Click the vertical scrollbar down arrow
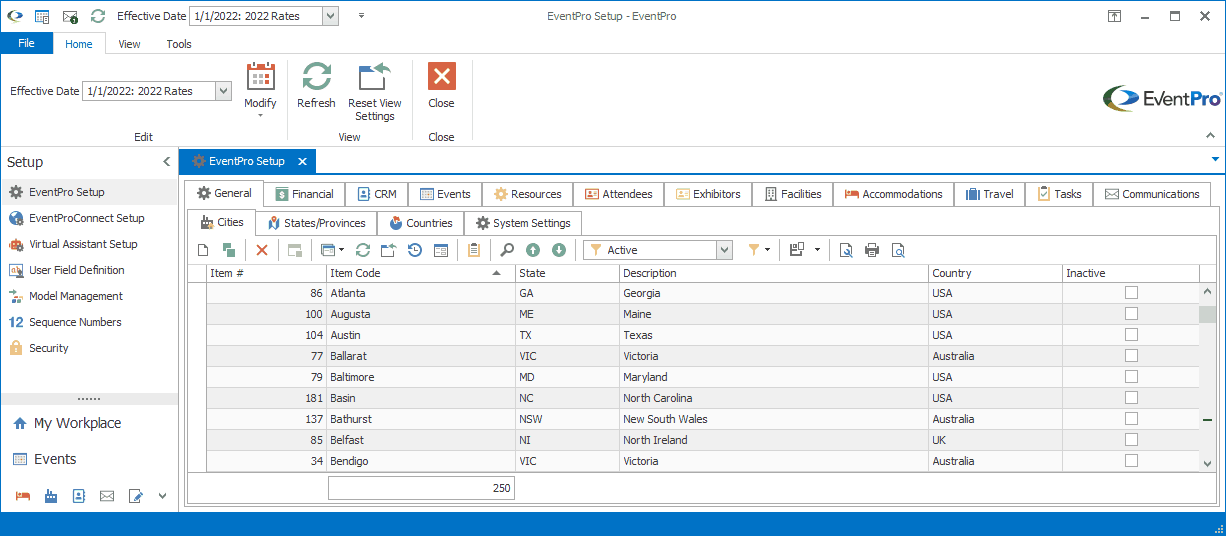Image resolution: width=1226 pixels, height=536 pixels. coord(1208,462)
